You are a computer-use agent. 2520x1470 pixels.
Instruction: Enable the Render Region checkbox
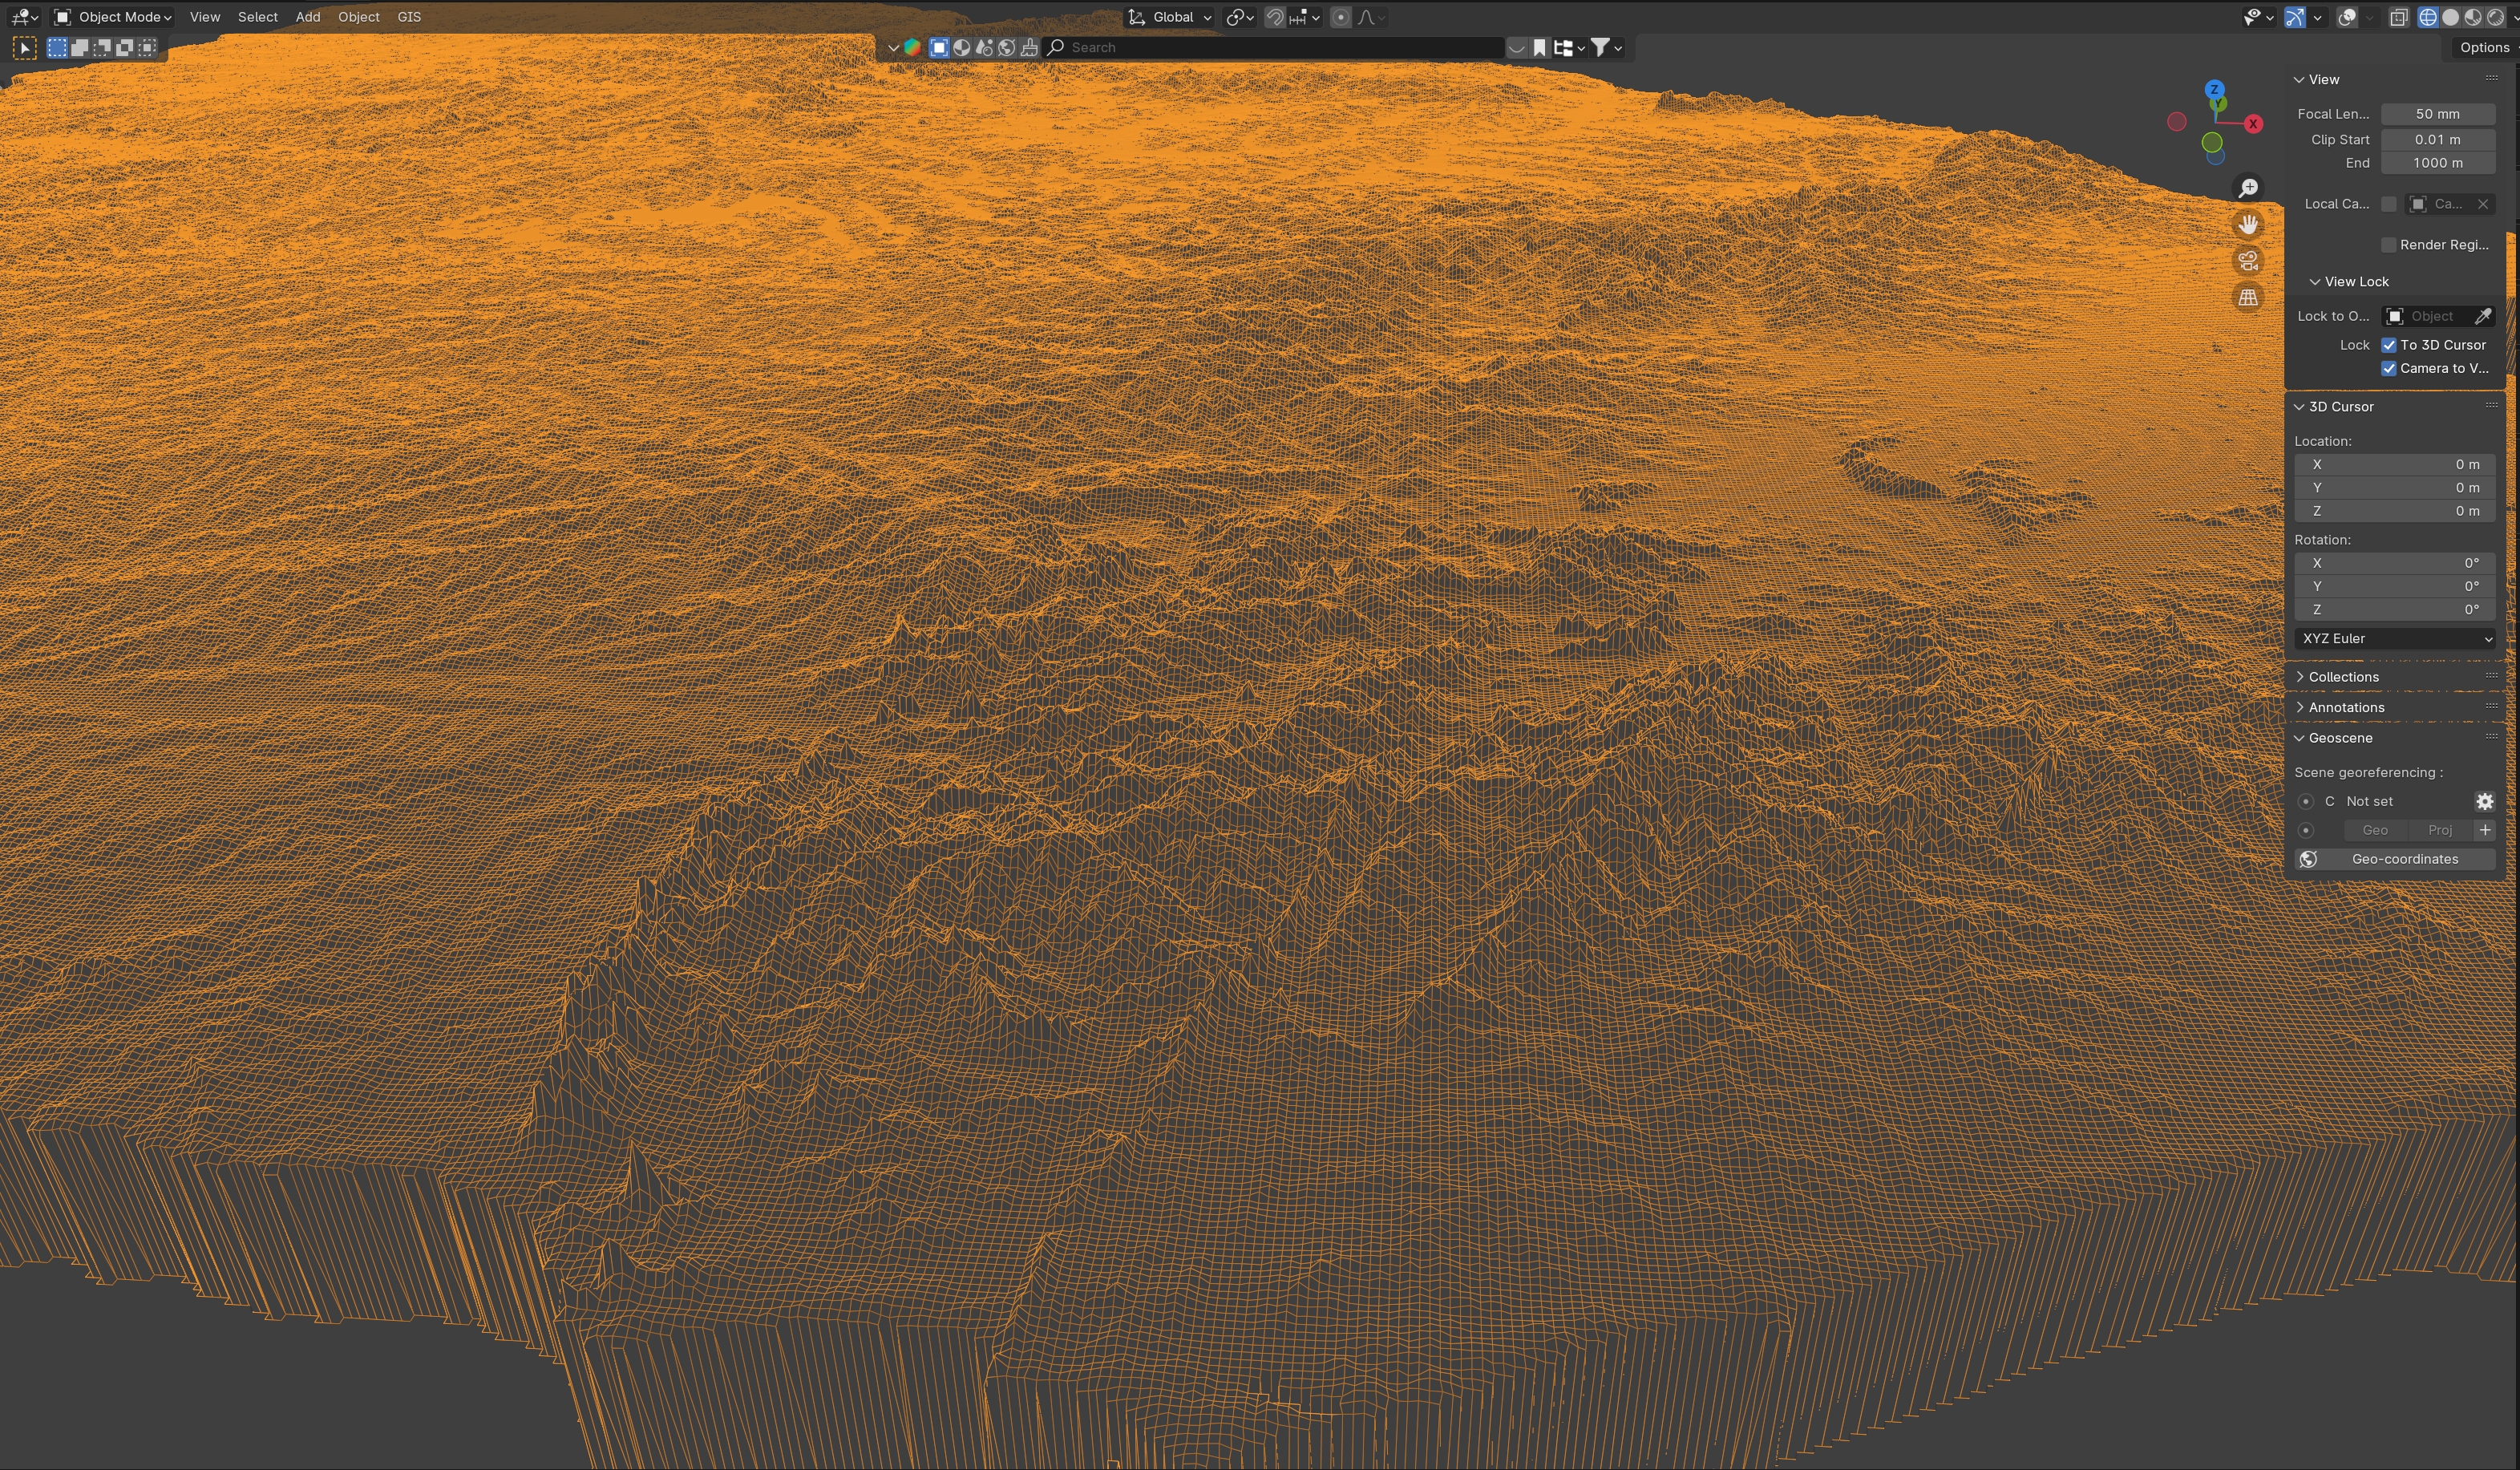(2389, 245)
